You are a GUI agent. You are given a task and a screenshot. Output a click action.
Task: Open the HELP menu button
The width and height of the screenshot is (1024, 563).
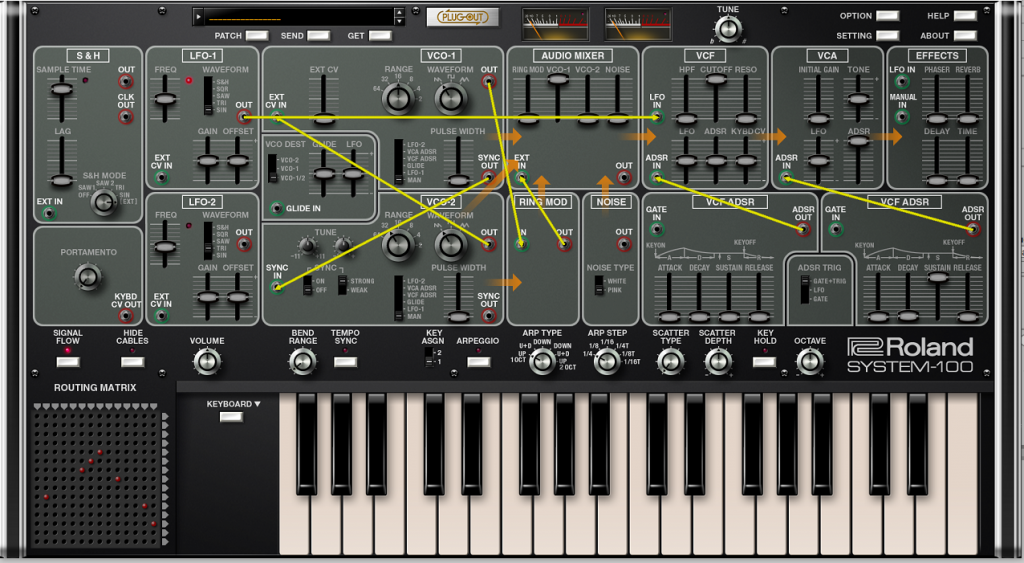click(965, 16)
